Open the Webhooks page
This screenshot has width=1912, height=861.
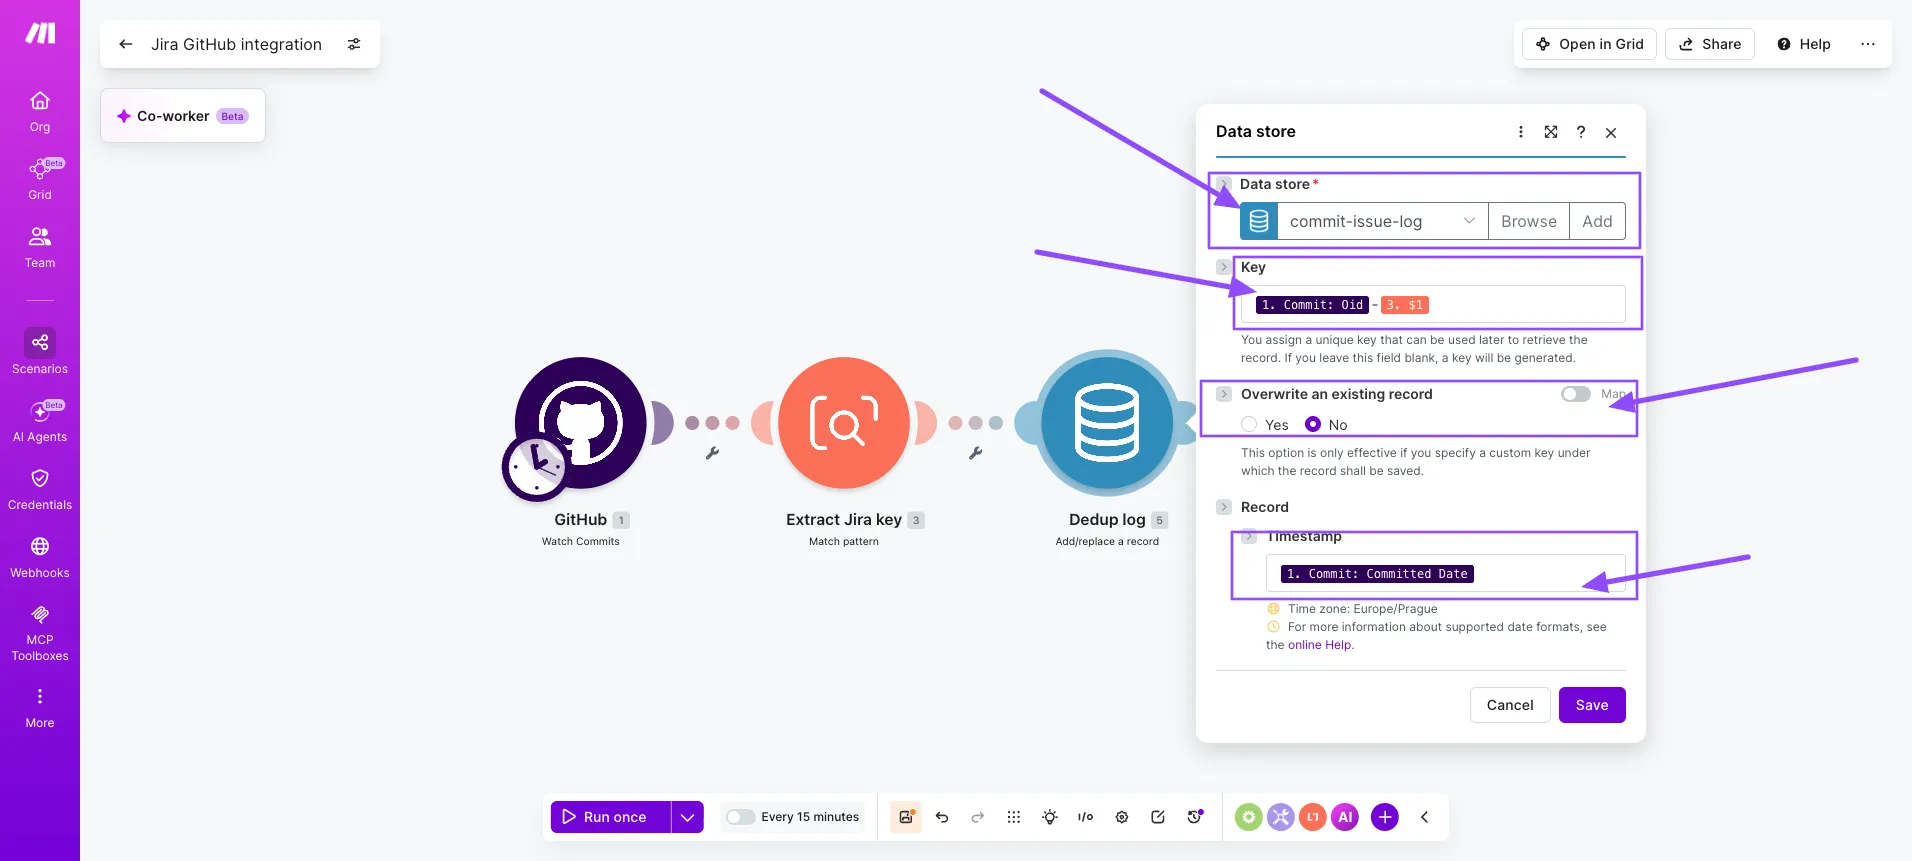click(40, 557)
